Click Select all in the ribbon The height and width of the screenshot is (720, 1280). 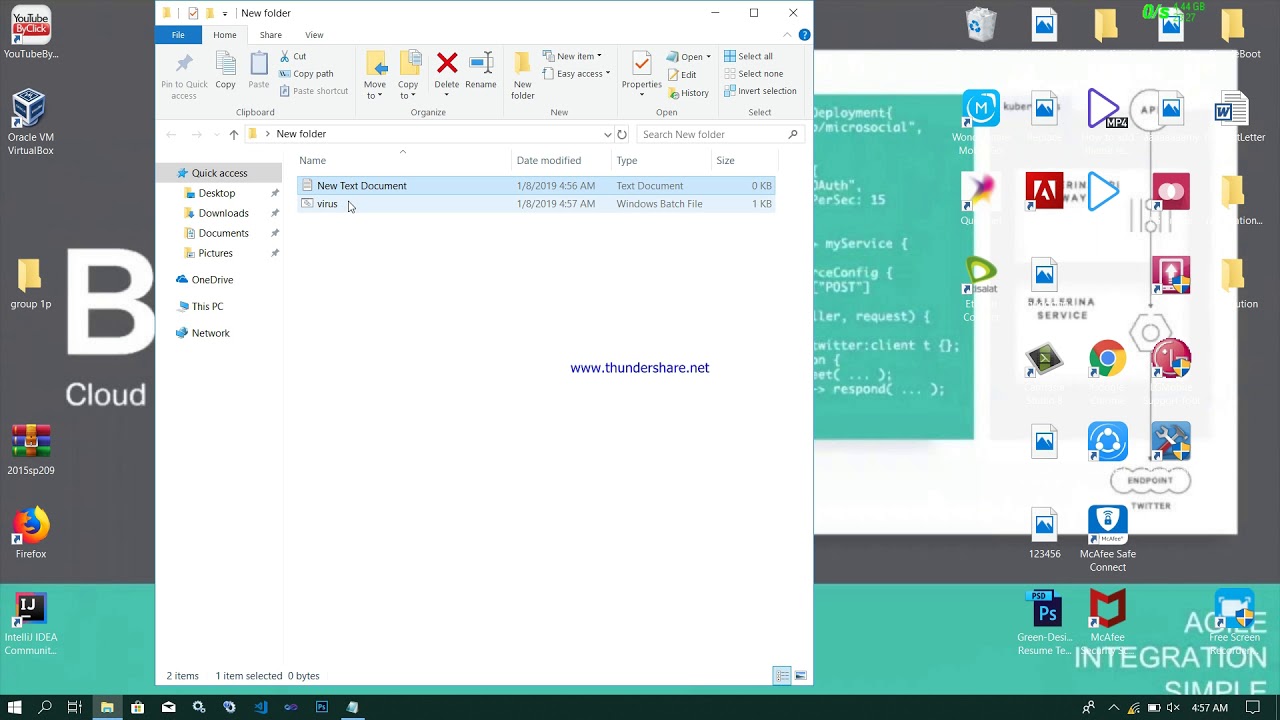748,56
